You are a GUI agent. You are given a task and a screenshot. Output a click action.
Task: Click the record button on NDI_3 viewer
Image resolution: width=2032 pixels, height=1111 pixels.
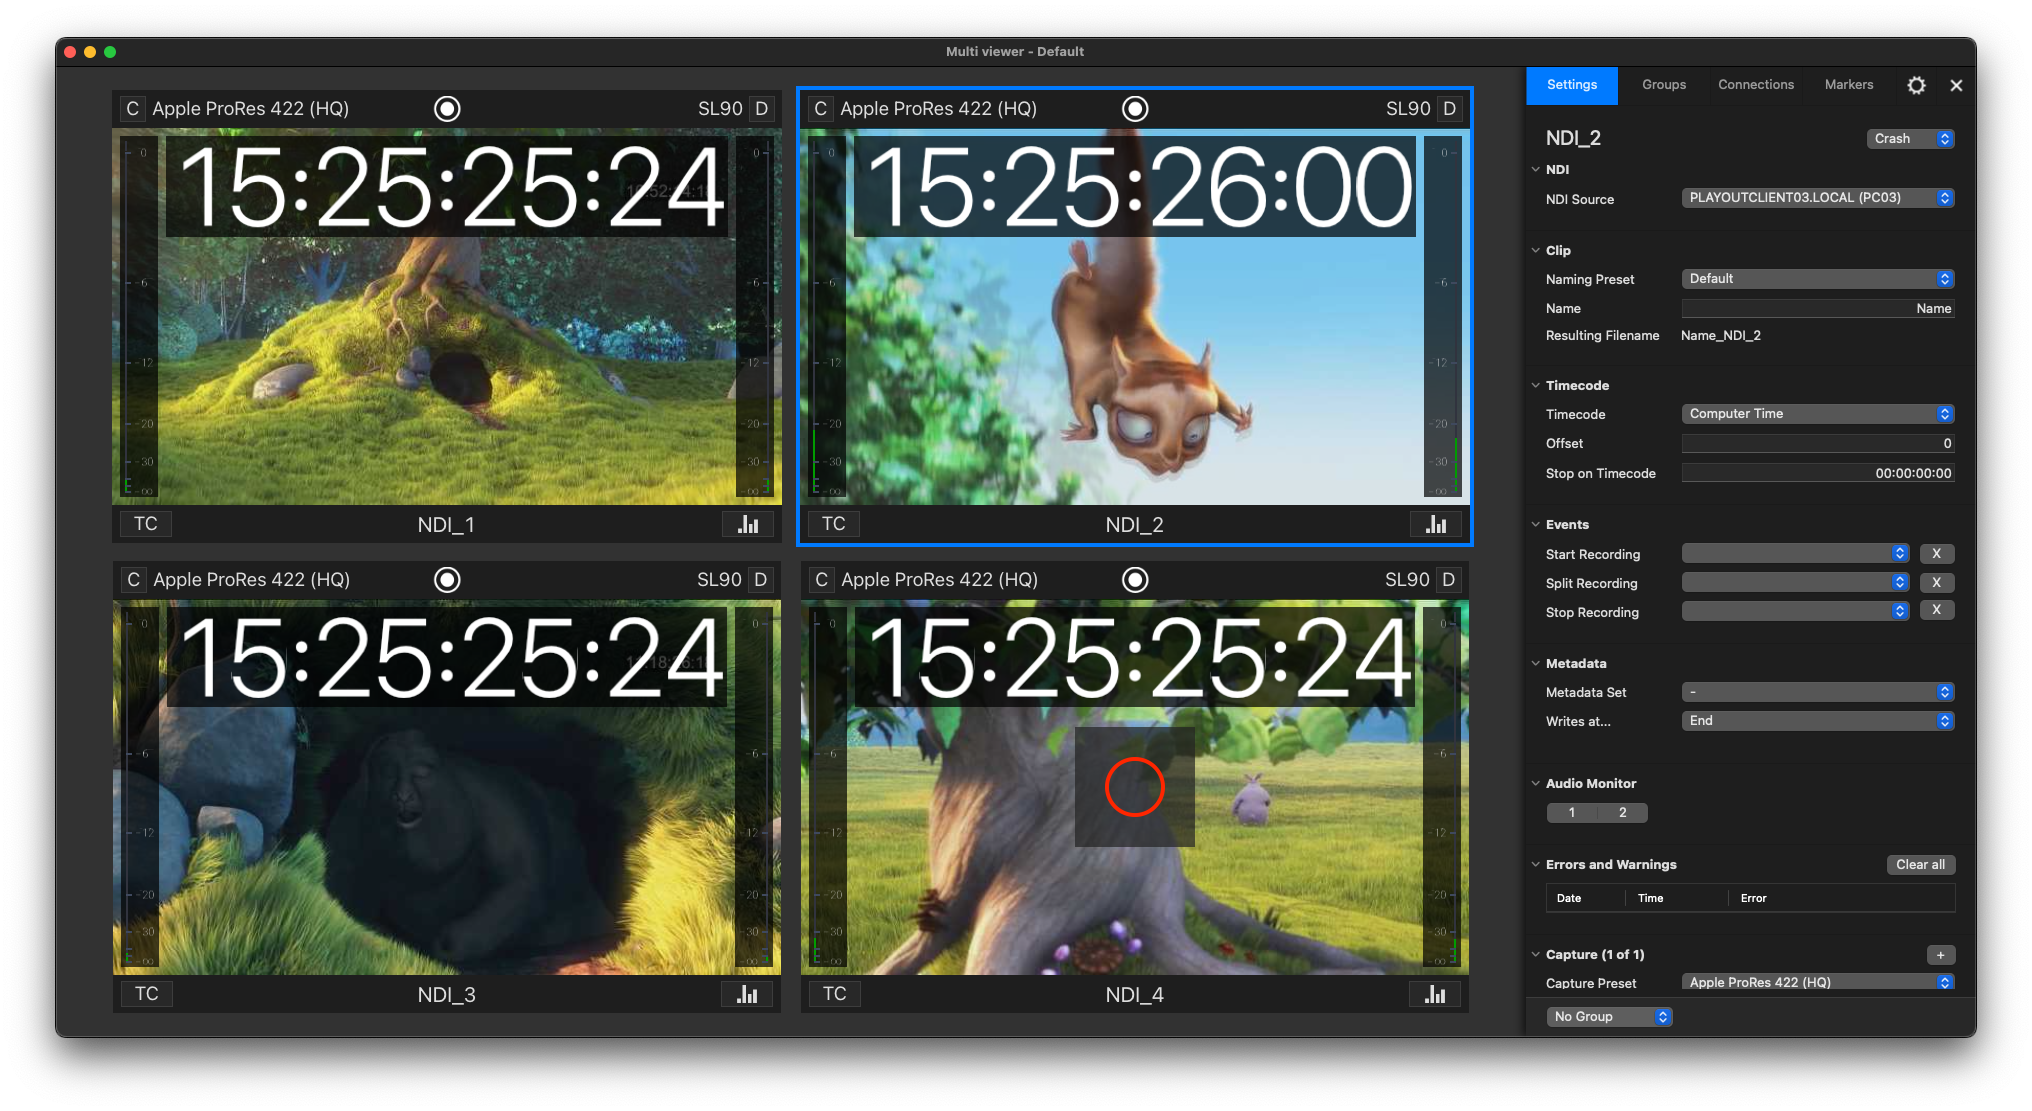[x=447, y=580]
